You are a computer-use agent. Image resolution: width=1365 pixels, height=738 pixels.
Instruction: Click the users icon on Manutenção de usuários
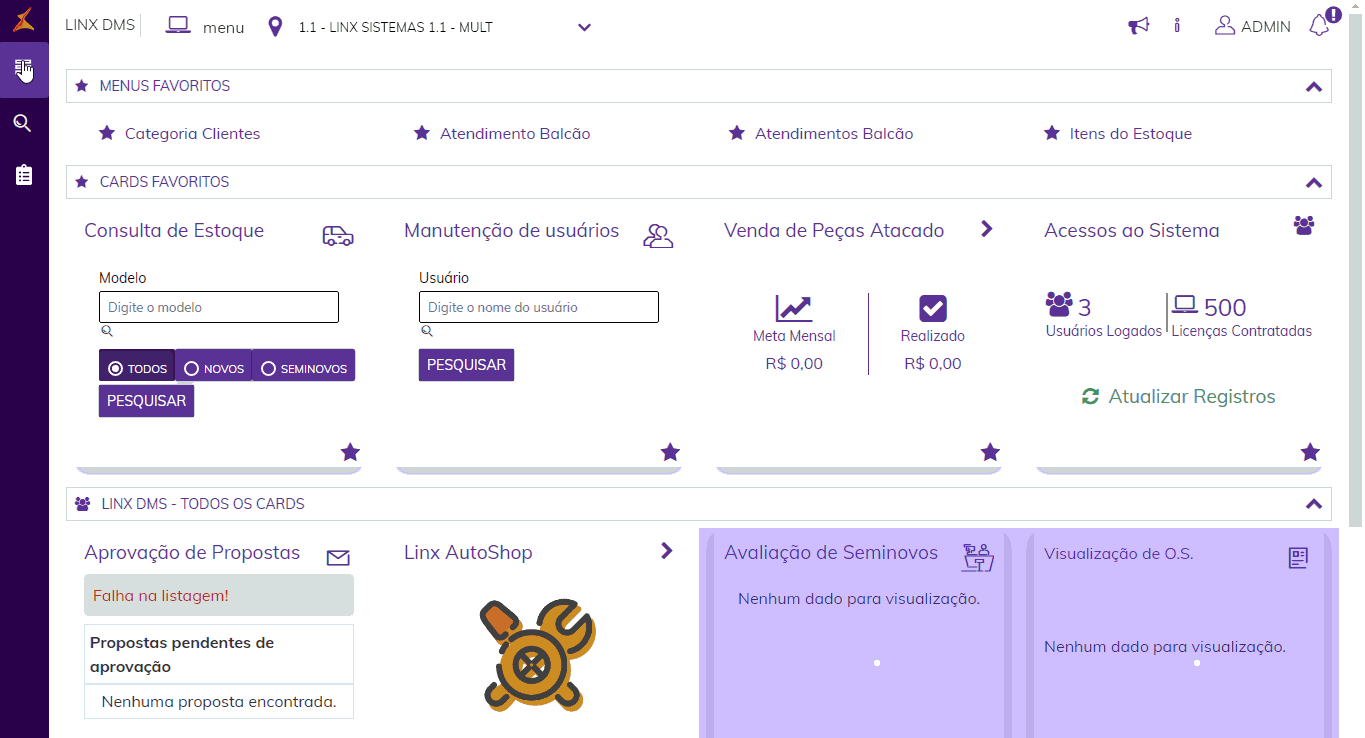[x=658, y=236]
